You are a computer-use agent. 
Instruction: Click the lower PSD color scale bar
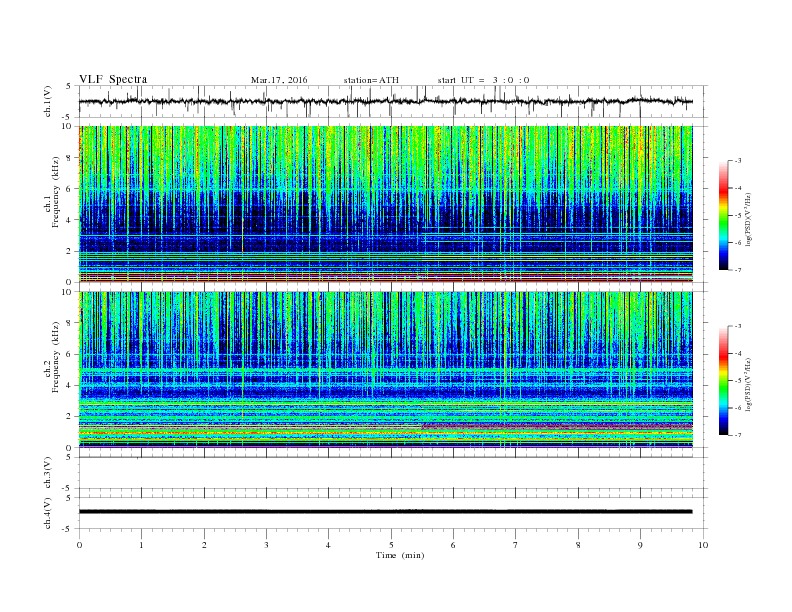coord(723,381)
